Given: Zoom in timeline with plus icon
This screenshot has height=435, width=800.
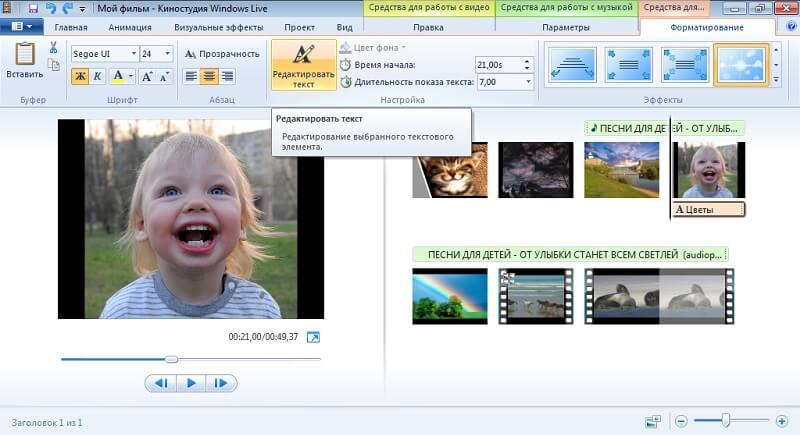Looking at the screenshot, I should pos(779,421).
